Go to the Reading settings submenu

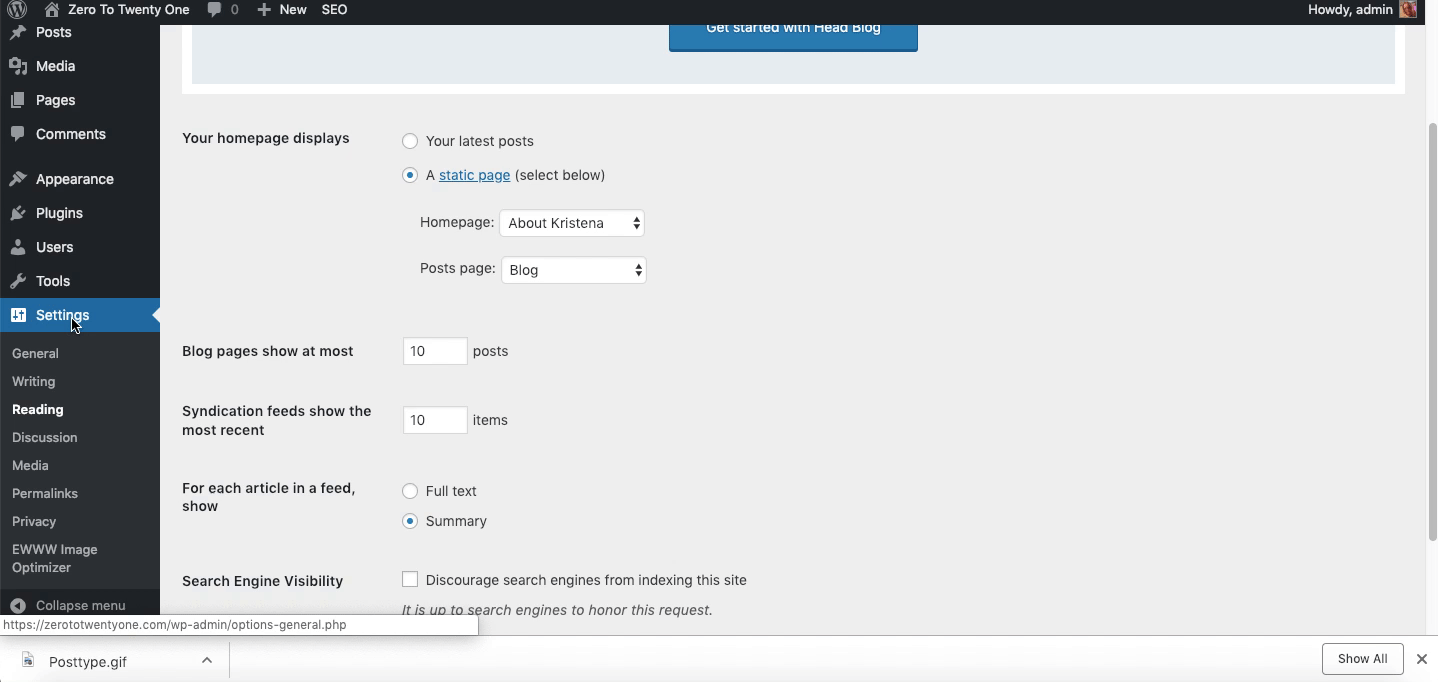[38, 409]
